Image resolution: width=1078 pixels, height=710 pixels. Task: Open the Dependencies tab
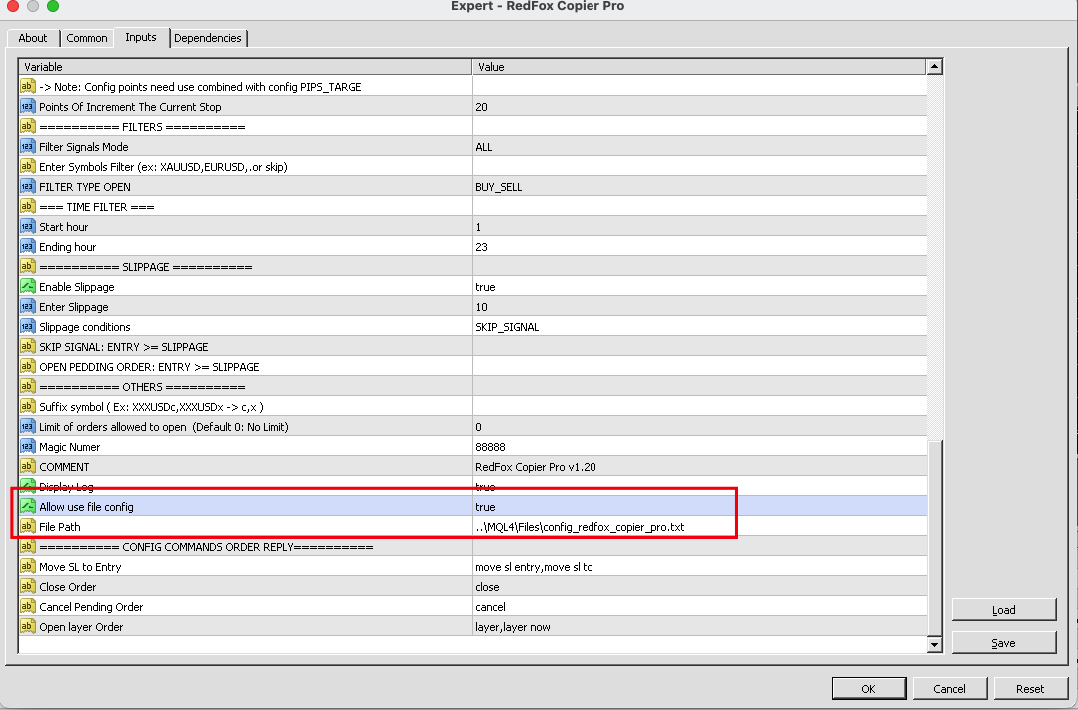[208, 38]
